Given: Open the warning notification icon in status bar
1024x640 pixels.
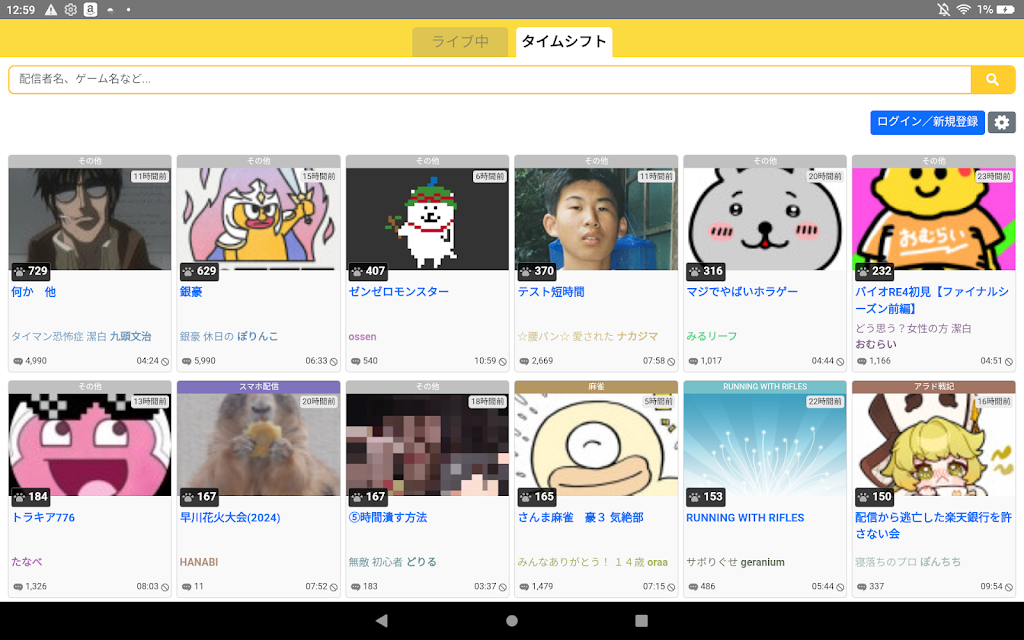Looking at the screenshot, I should (51, 9).
